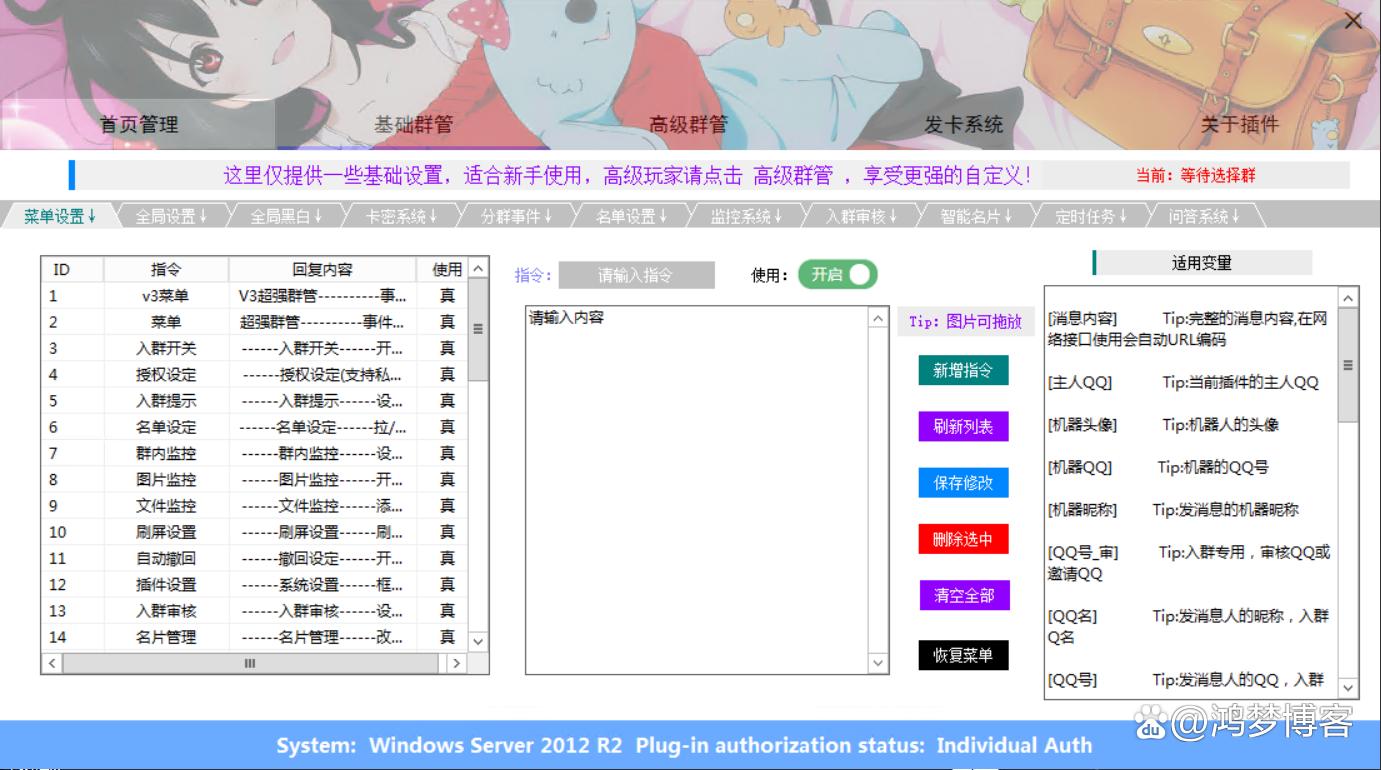Click the variable list's scroll-down arrow
The image size is (1381, 770).
click(1348, 687)
